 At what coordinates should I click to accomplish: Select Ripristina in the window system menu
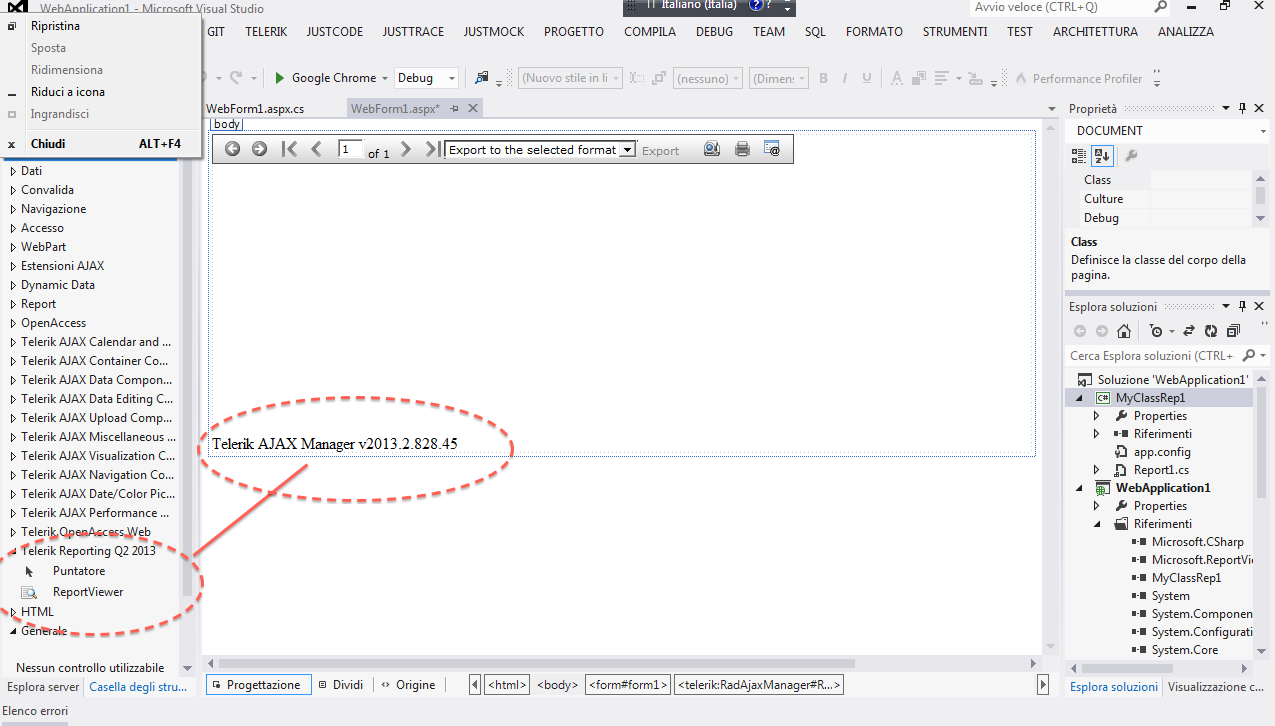[55, 26]
